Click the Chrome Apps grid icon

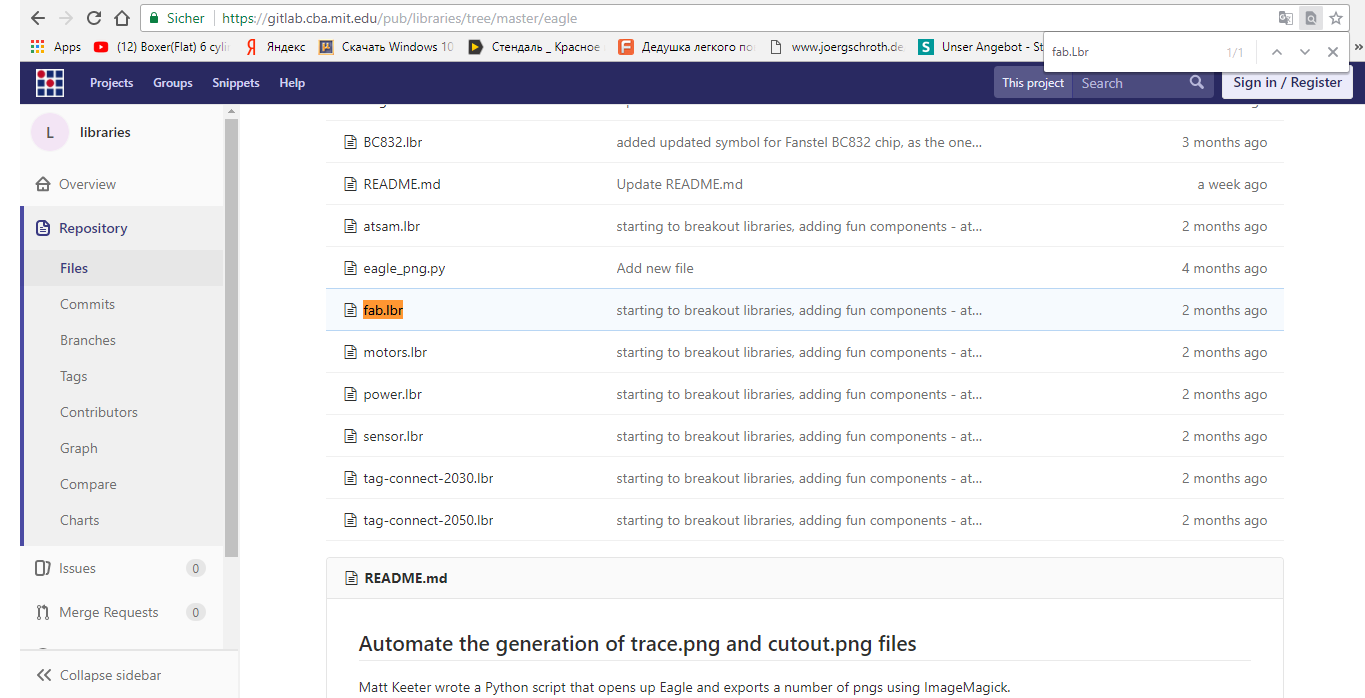(38, 47)
